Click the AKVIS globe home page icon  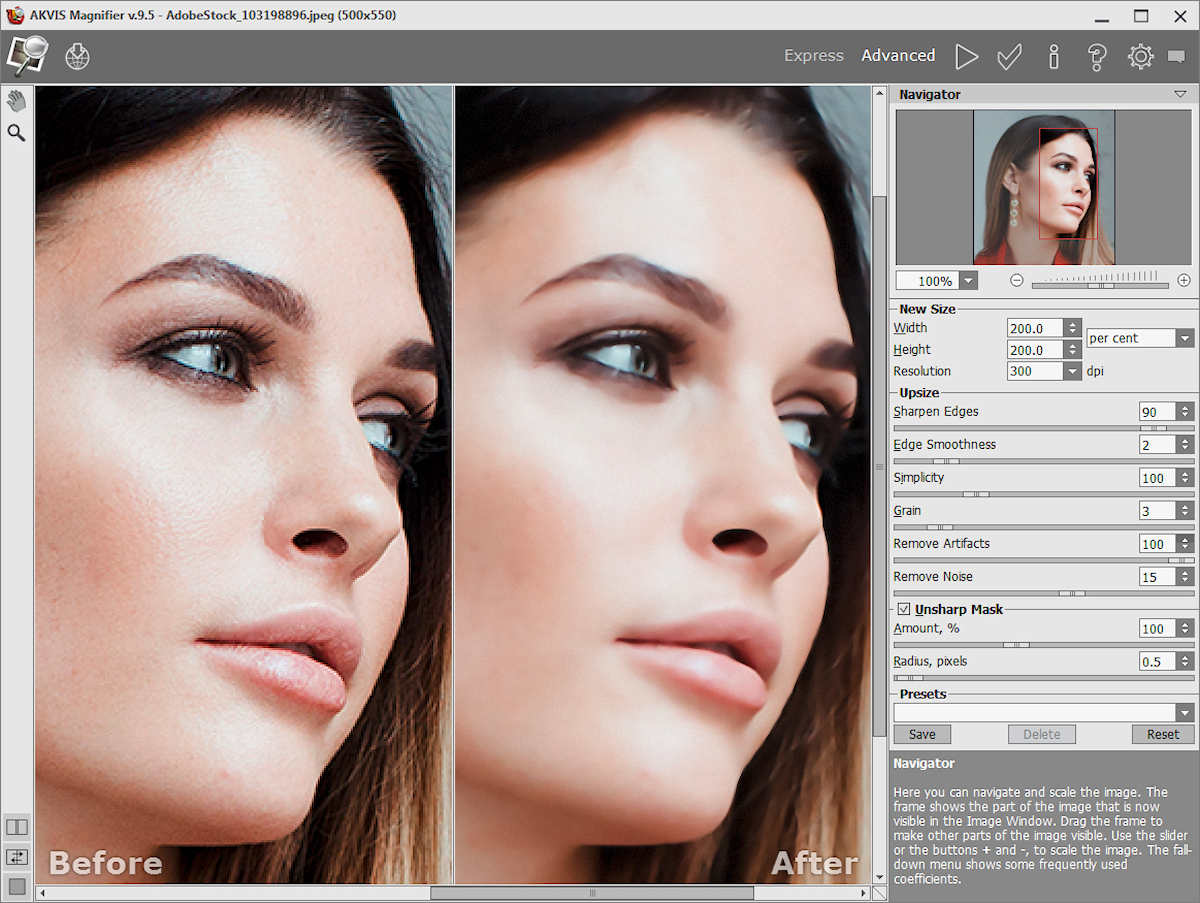[x=77, y=56]
